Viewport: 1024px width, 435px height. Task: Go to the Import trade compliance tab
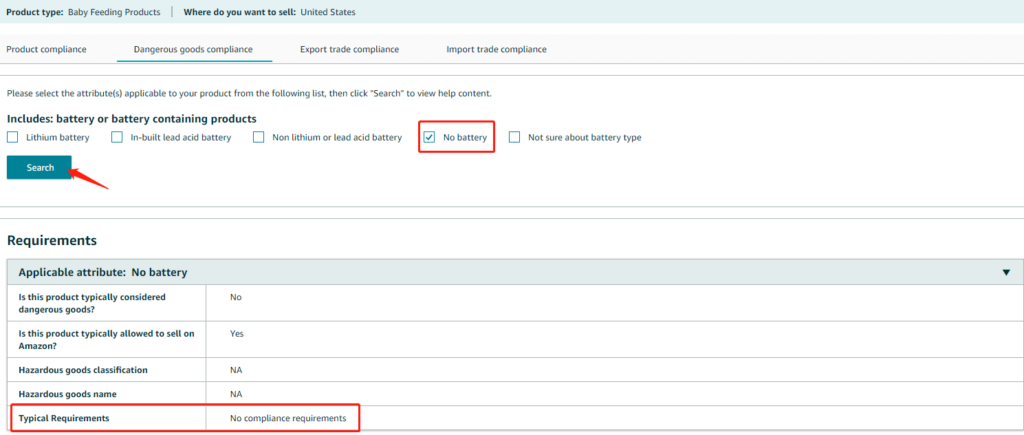[496, 49]
